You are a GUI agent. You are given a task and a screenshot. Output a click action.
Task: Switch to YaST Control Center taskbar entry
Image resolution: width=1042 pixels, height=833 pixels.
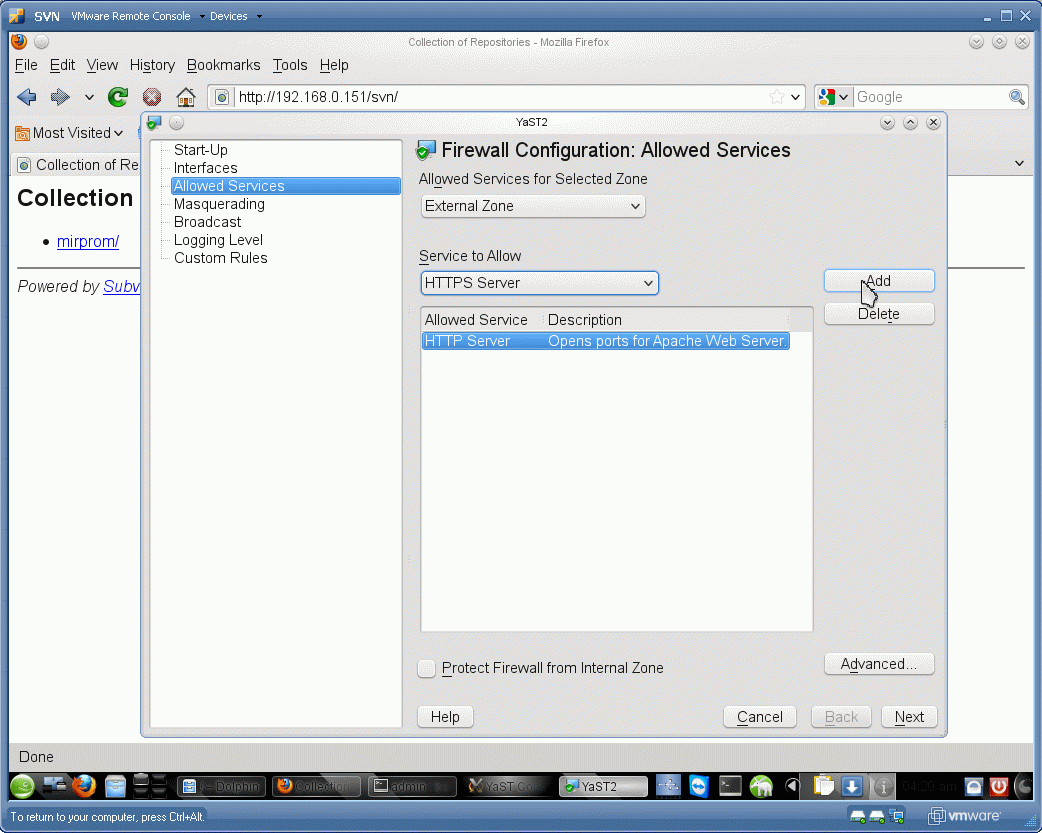pos(508,786)
